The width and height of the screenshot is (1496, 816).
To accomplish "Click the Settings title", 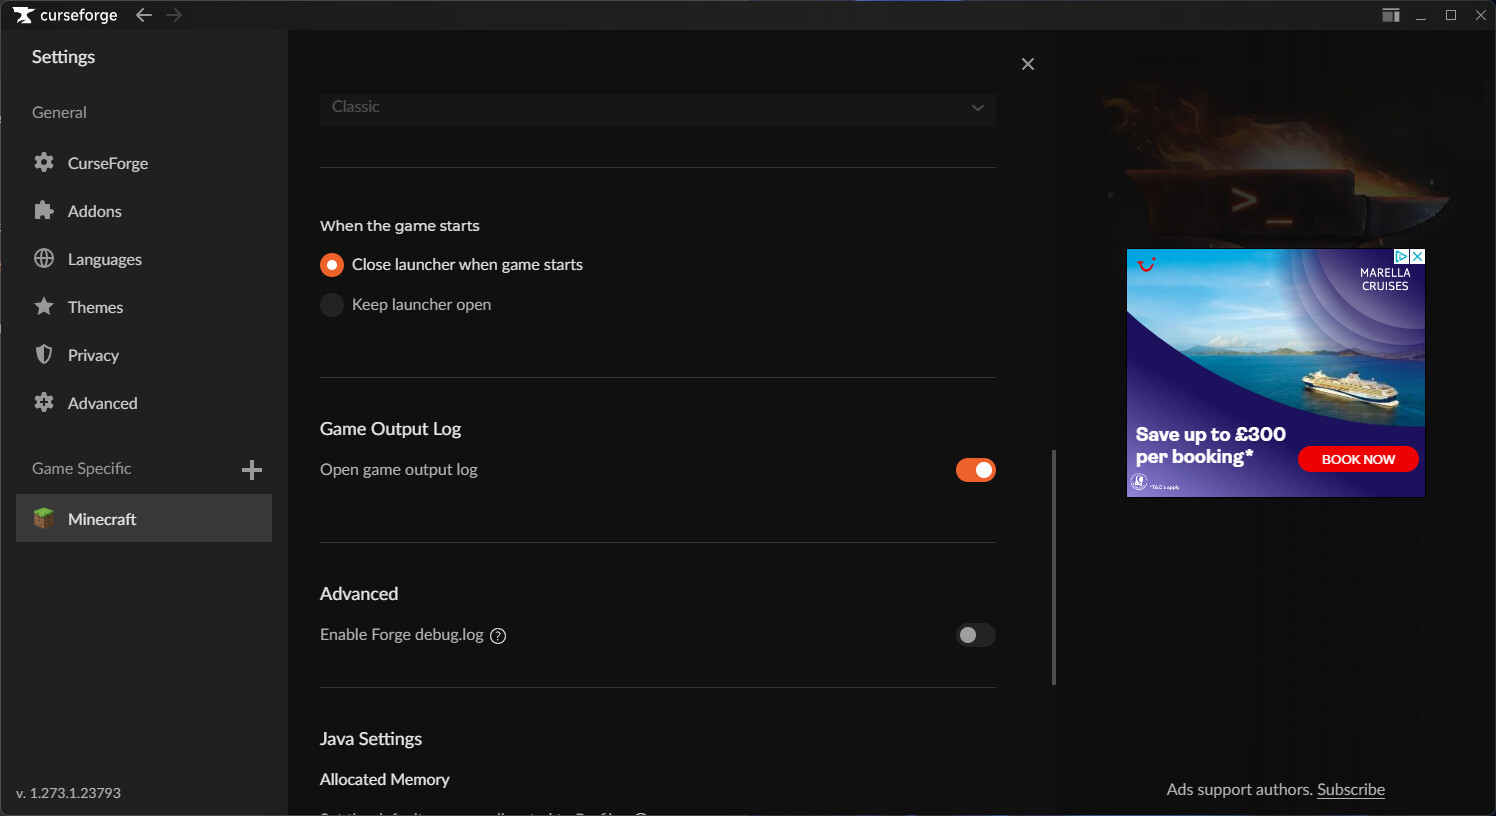I will (x=63, y=57).
